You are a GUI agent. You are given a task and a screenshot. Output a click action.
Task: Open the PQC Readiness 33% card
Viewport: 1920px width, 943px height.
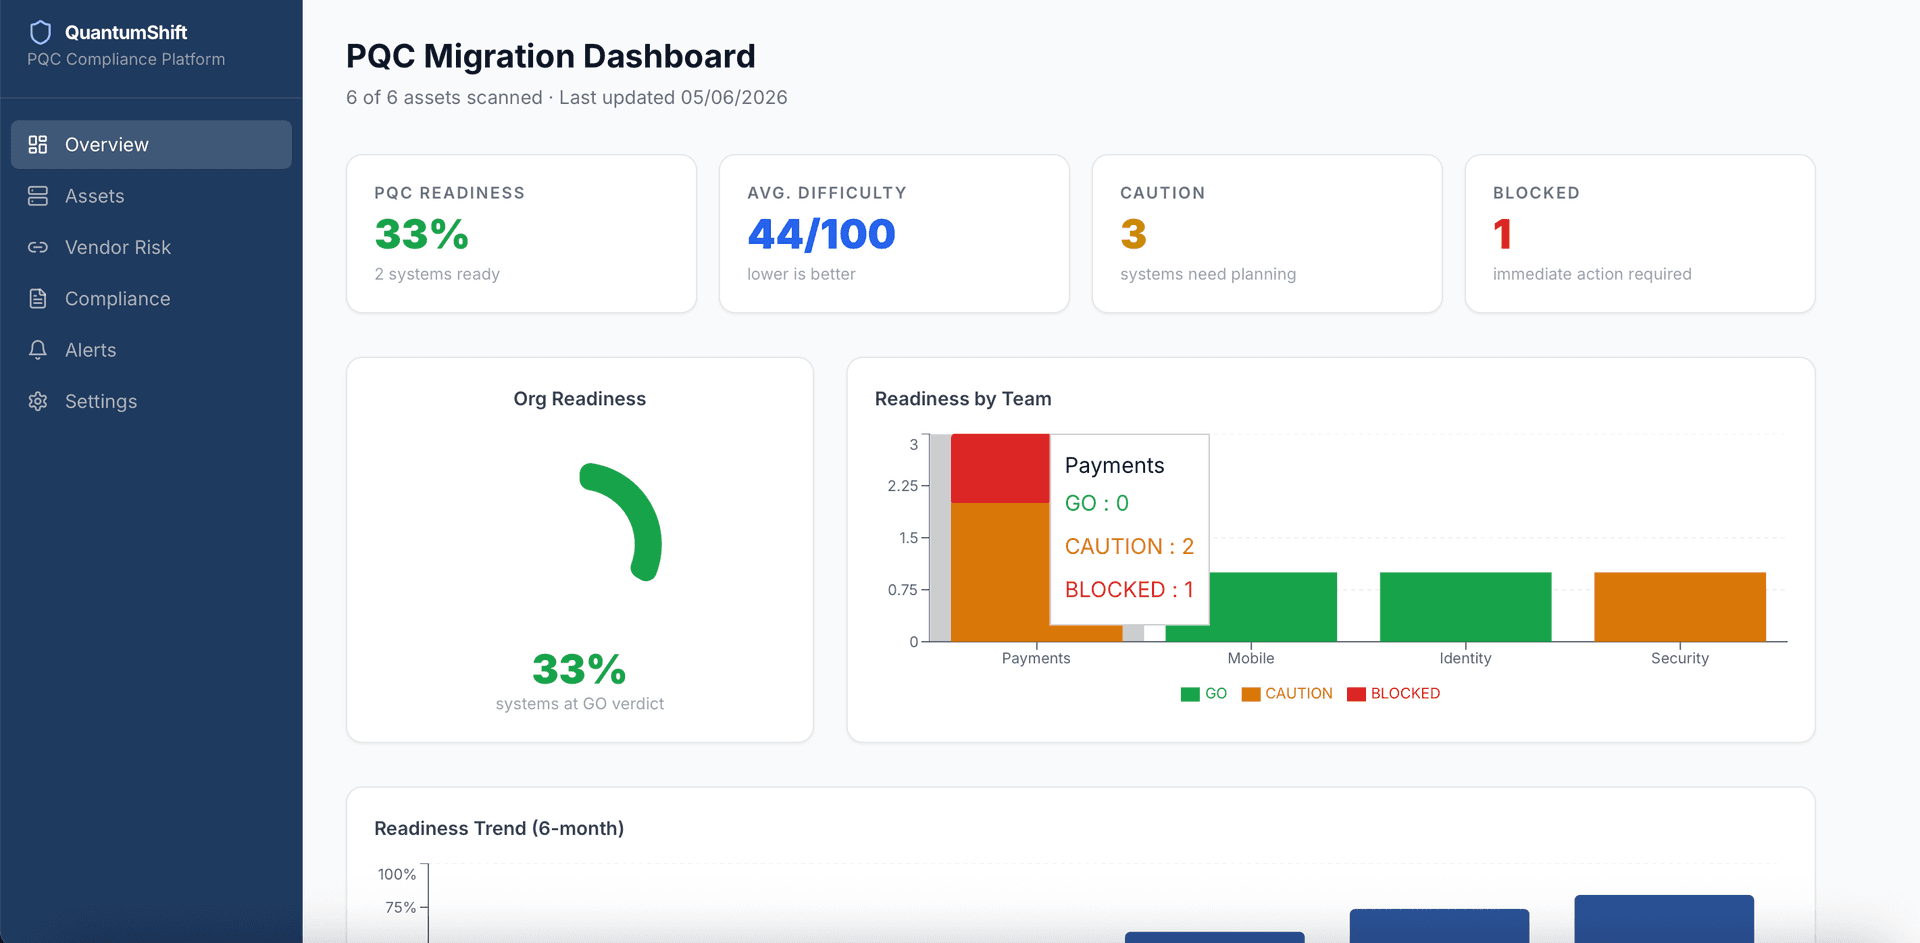pyautogui.click(x=521, y=234)
